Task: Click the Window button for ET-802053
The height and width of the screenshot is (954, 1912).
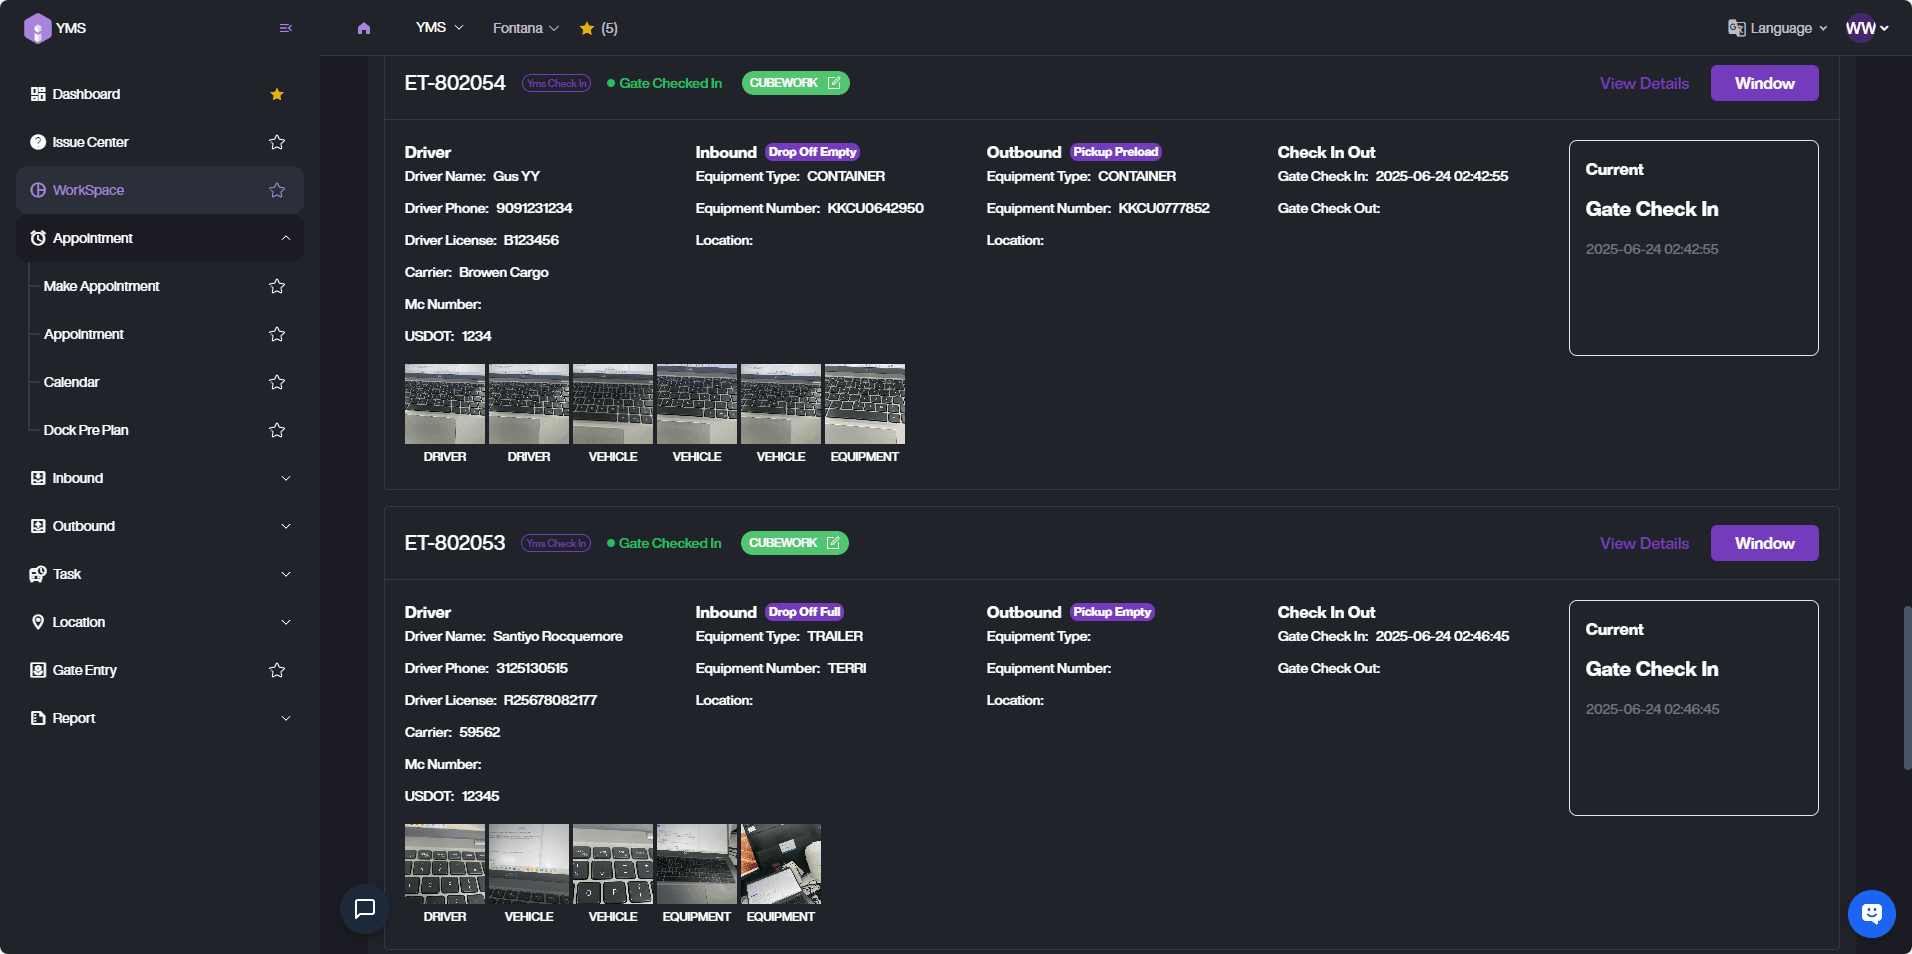Action: coord(1764,543)
